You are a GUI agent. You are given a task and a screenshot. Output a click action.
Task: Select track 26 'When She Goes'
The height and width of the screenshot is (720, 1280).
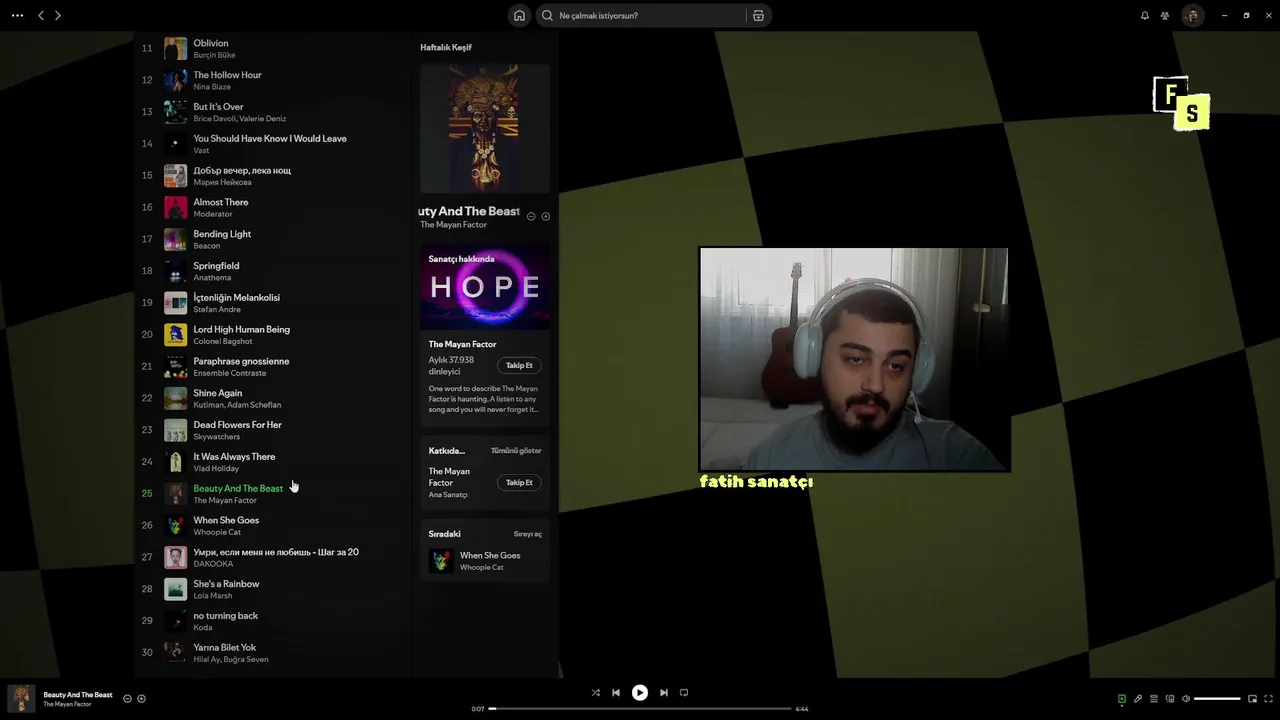point(272,526)
